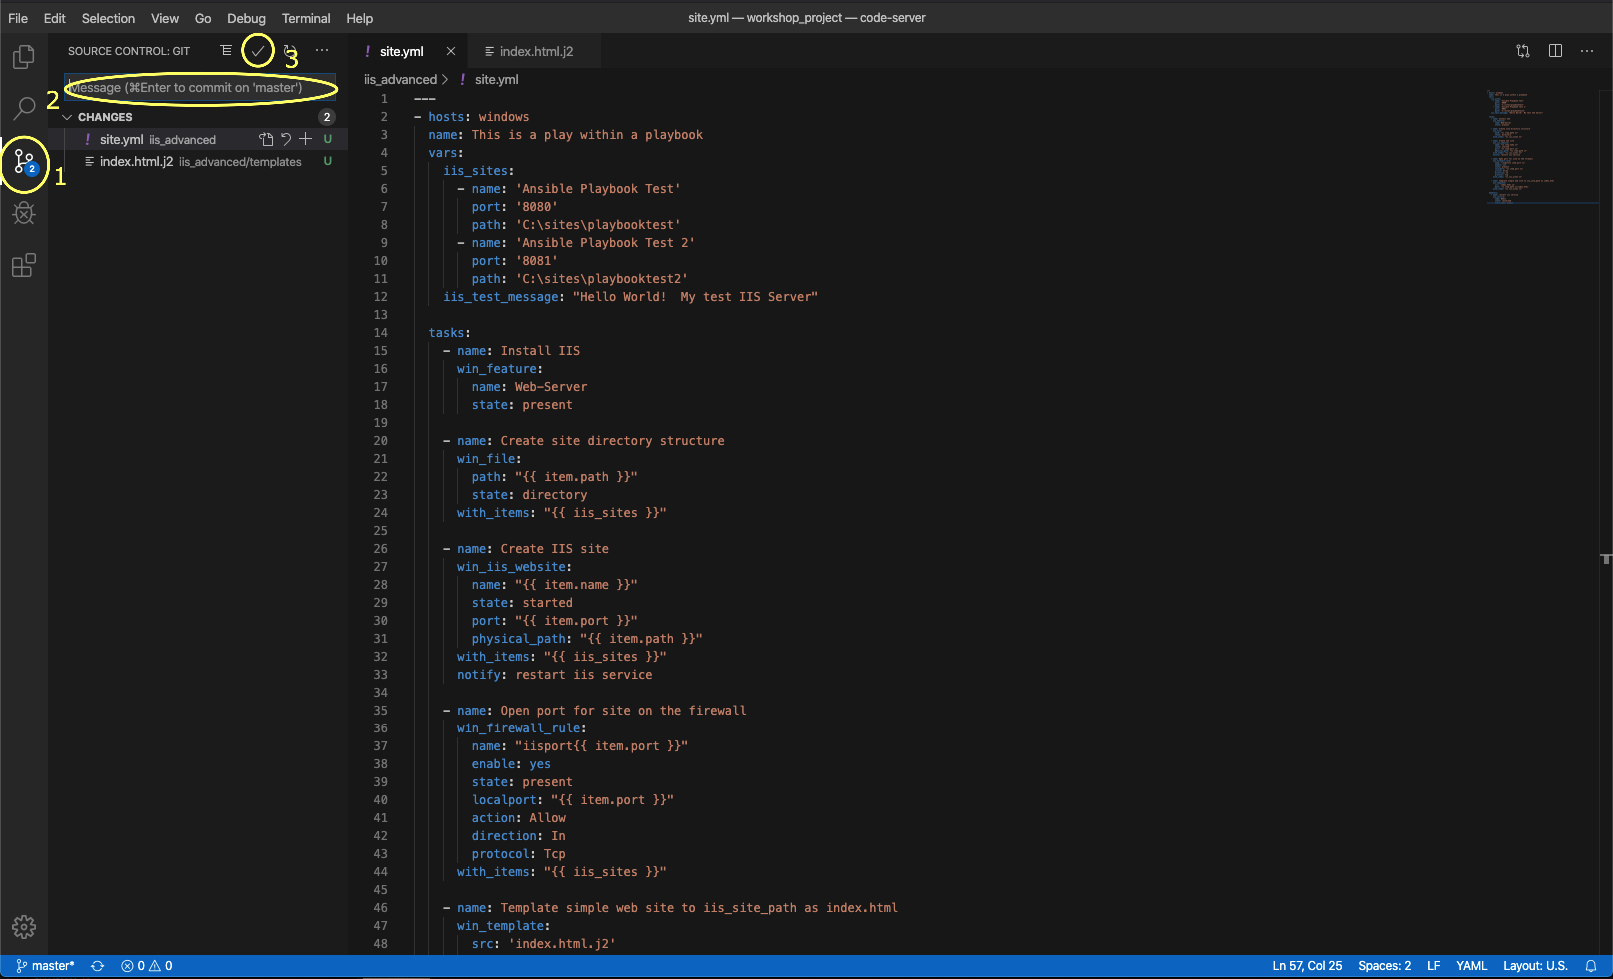
Task: Click the Synchronize Changes icon in status bar
Action: (x=97, y=966)
